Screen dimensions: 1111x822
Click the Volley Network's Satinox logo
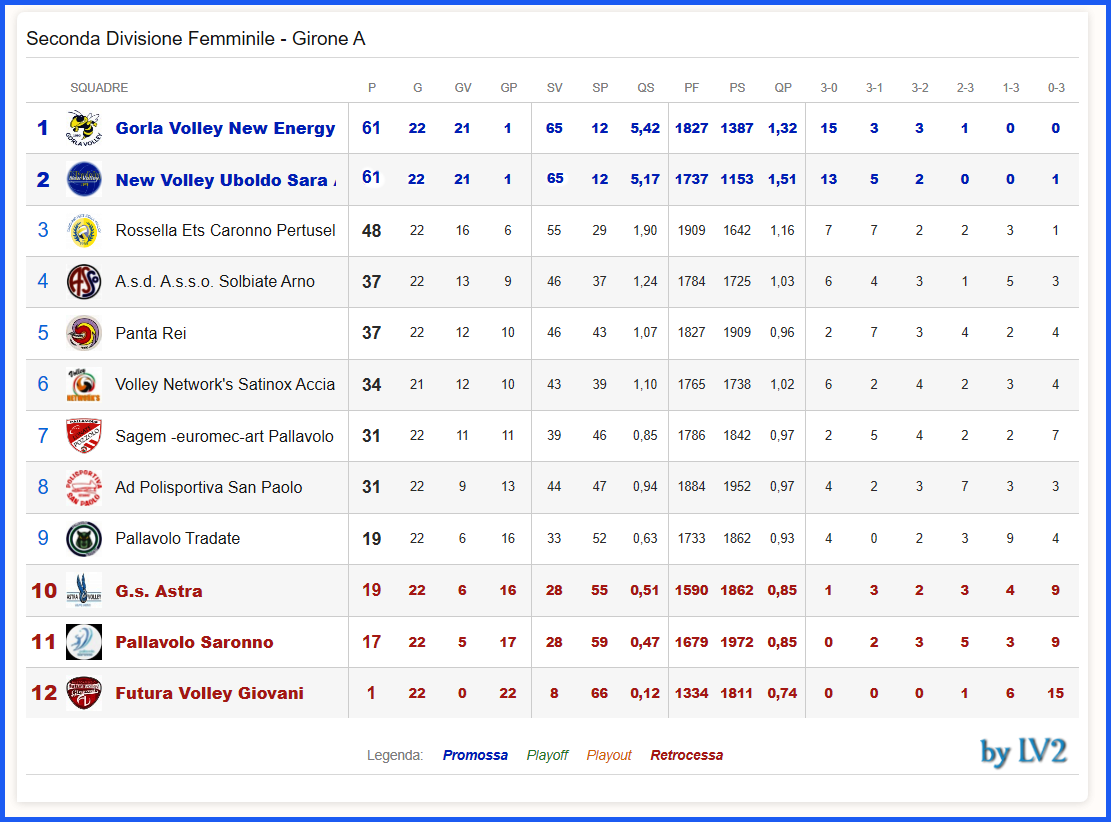(x=84, y=384)
